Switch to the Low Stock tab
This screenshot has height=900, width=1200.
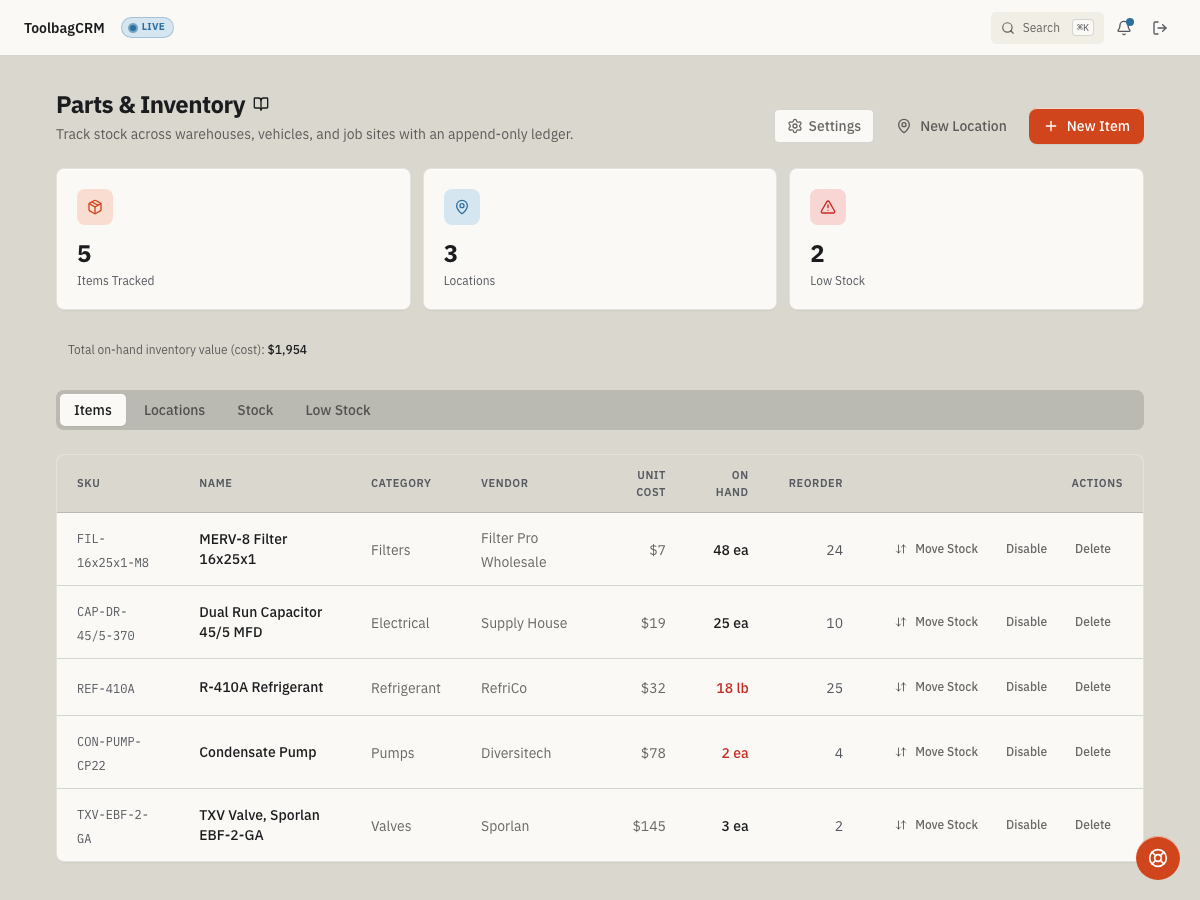pos(338,410)
